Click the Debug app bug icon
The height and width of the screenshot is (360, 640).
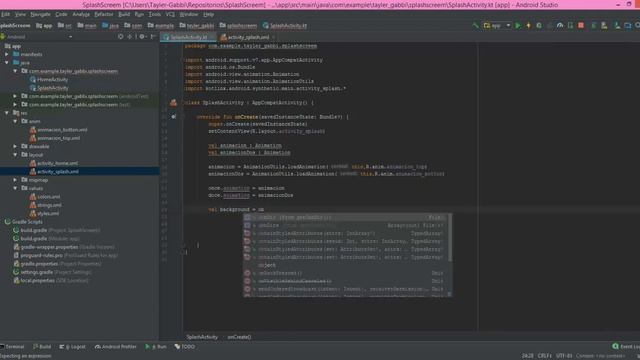click(x=539, y=25)
